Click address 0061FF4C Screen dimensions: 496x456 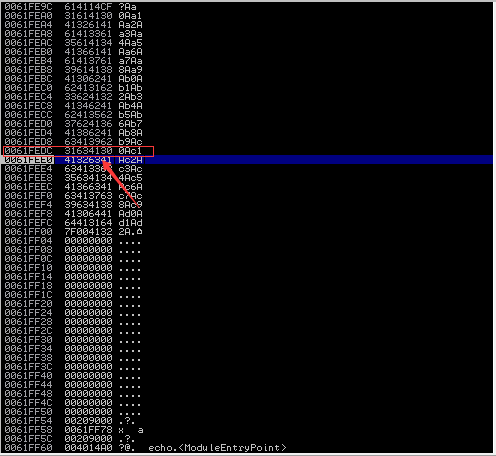tap(28, 403)
